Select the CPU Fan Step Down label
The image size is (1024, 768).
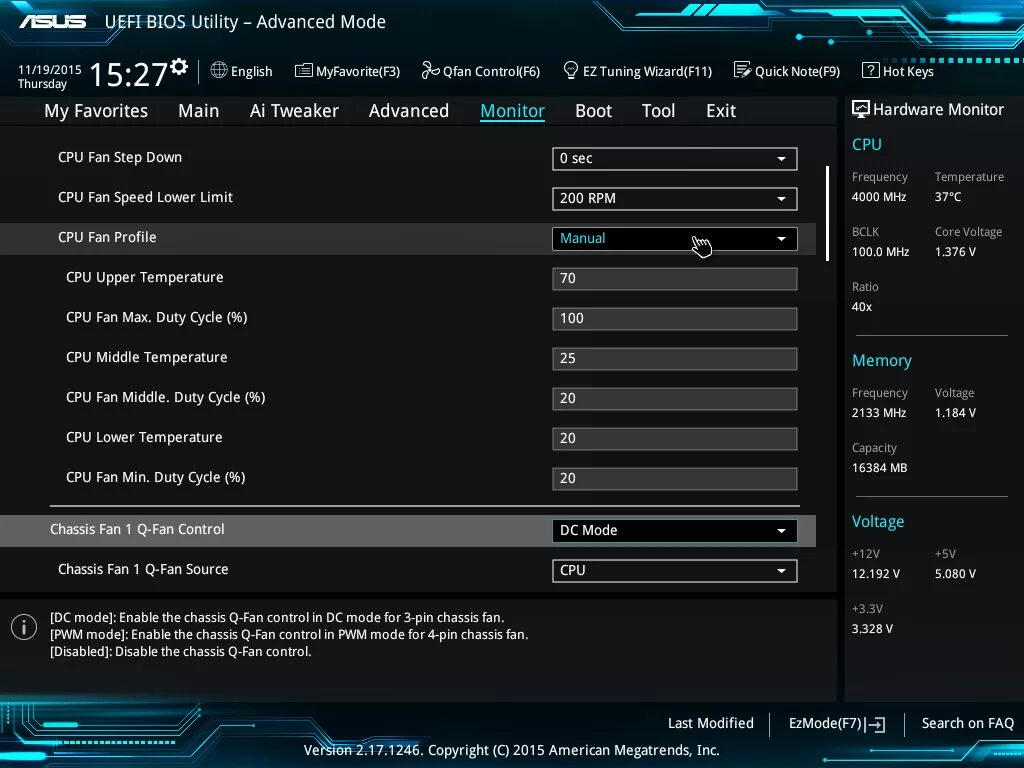click(x=120, y=157)
